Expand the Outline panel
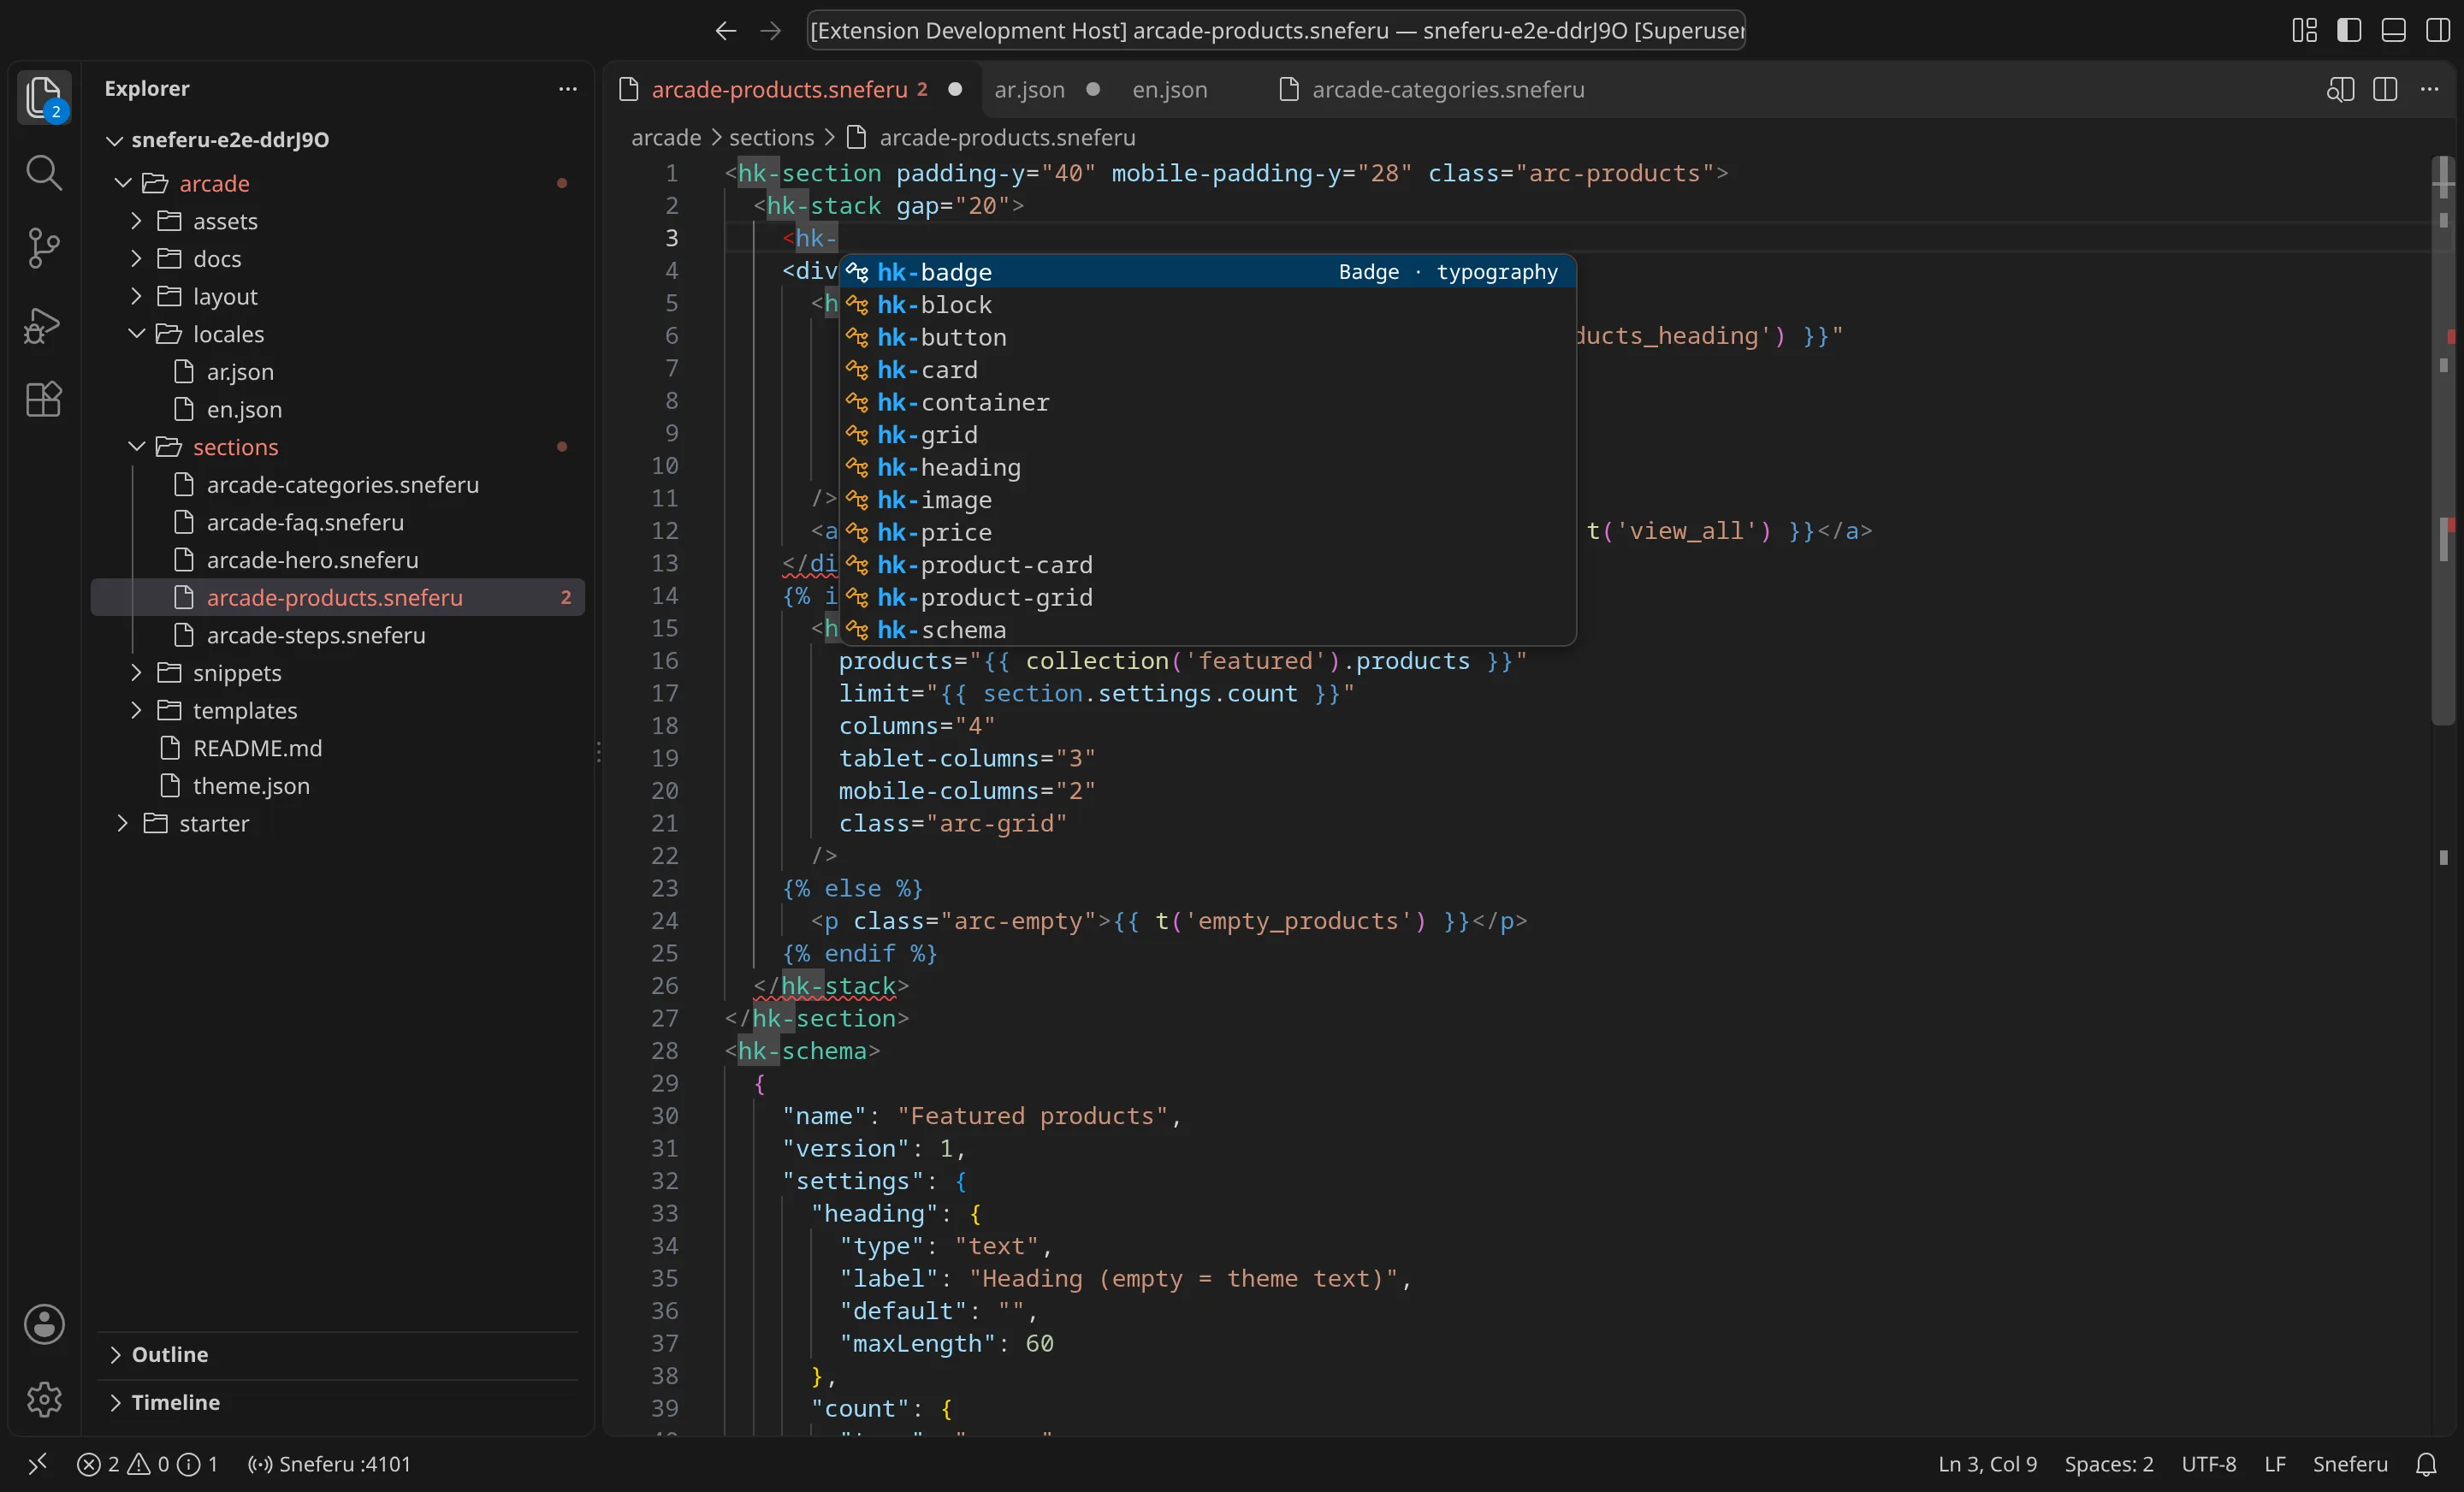Viewport: 2464px width, 1492px height. (338, 1354)
